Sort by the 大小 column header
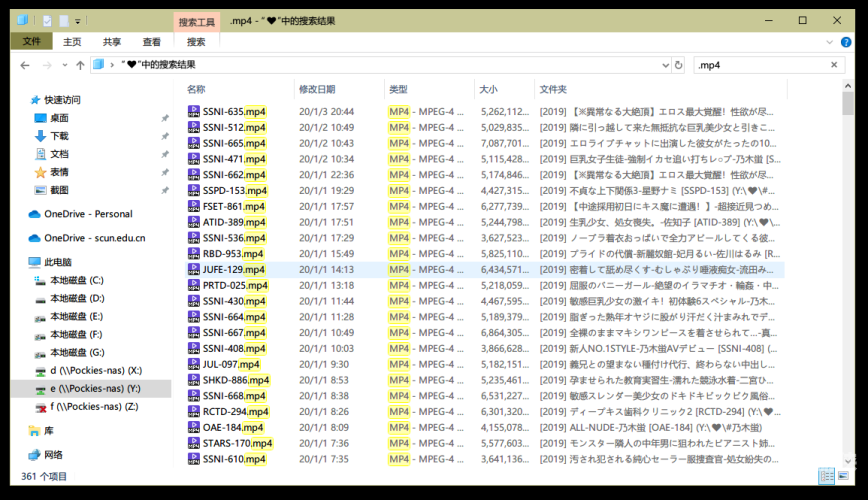Image resolution: width=868 pixels, height=500 pixels. point(488,89)
